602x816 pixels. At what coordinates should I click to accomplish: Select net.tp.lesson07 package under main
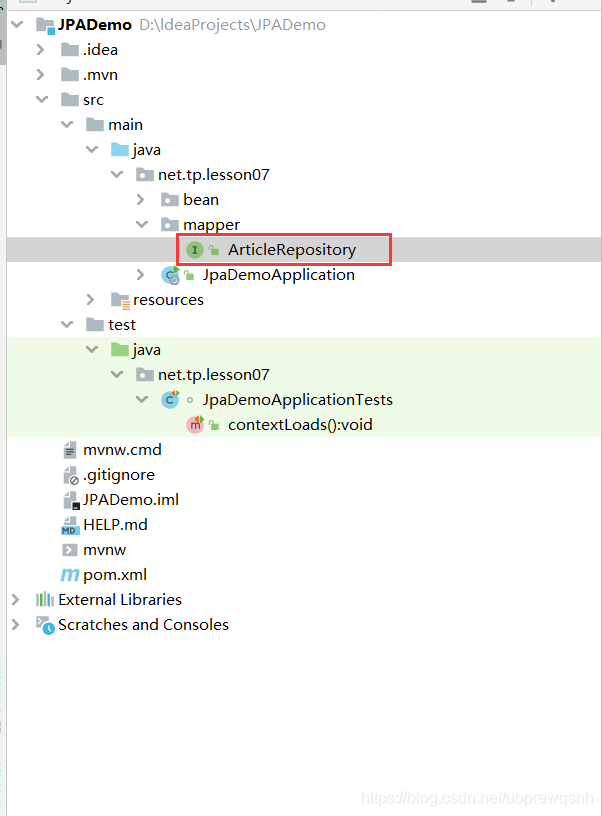pos(214,175)
